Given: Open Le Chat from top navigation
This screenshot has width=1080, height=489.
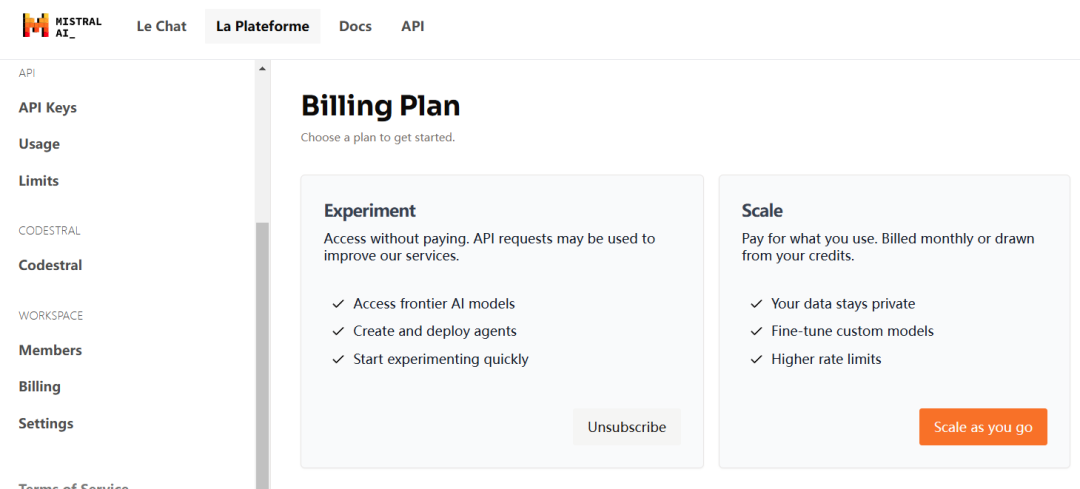Looking at the screenshot, I should coord(161,26).
